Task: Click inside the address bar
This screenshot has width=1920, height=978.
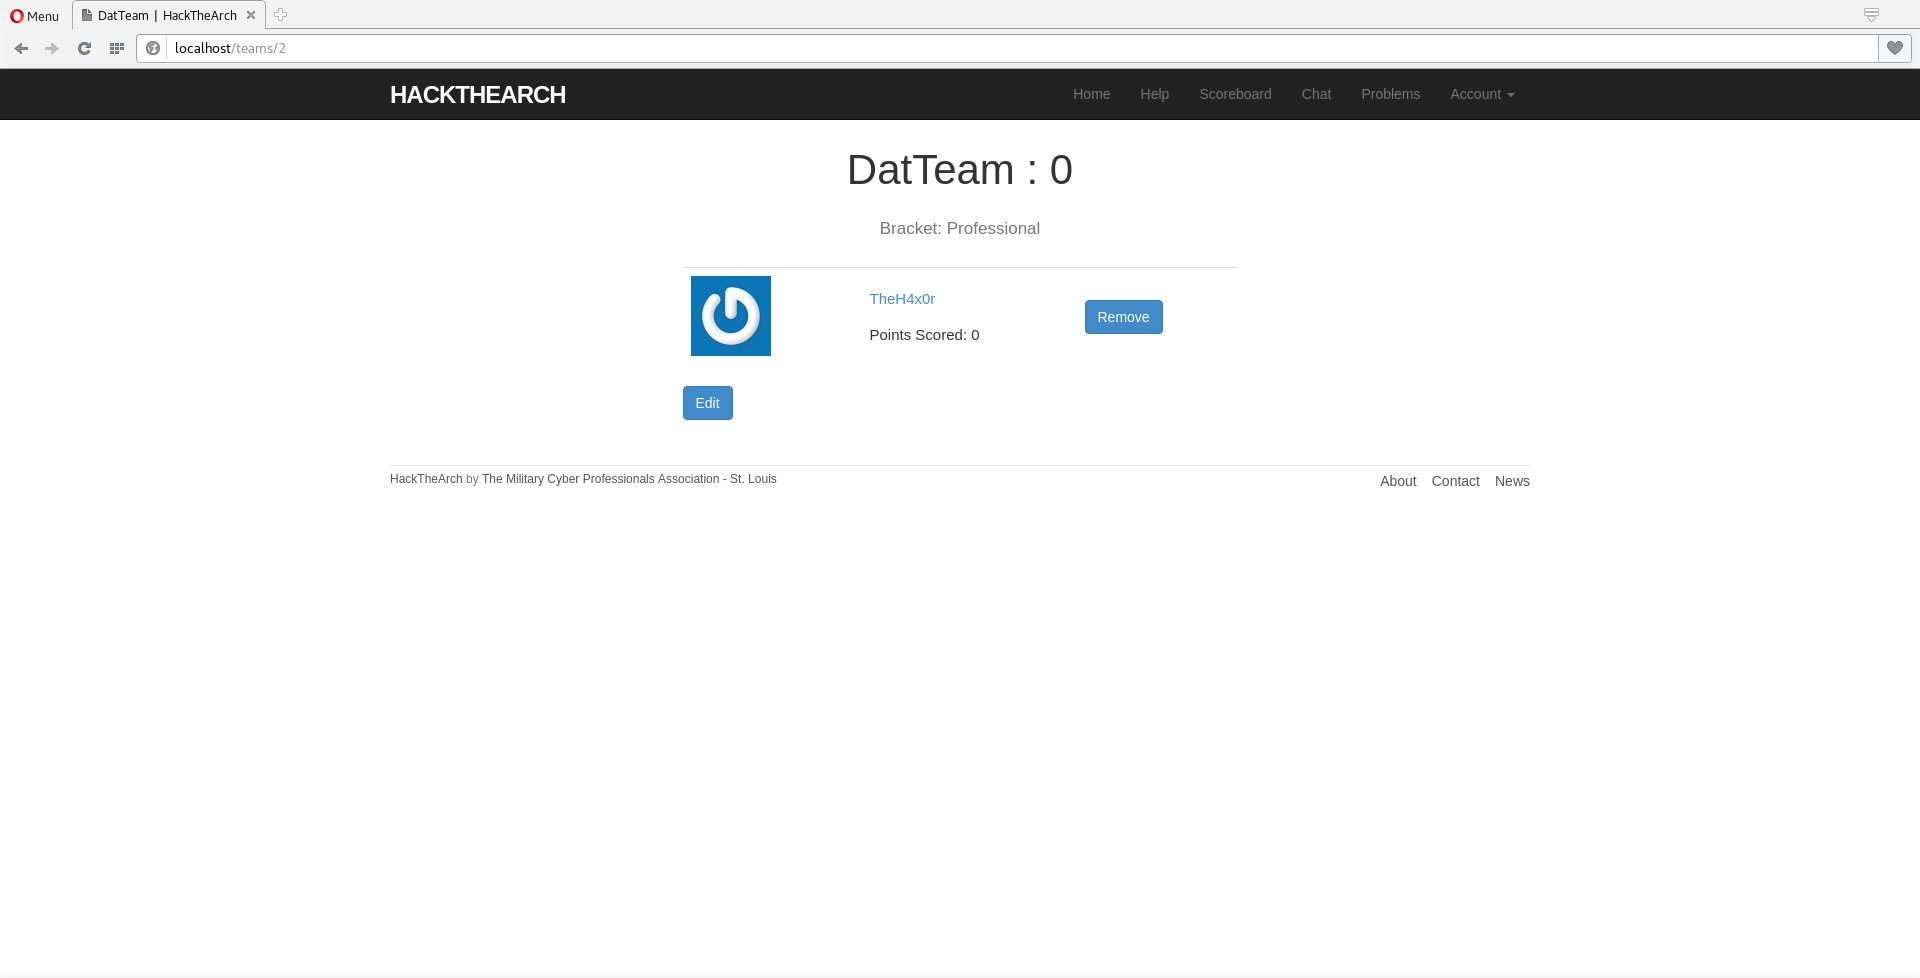Action: 600,48
